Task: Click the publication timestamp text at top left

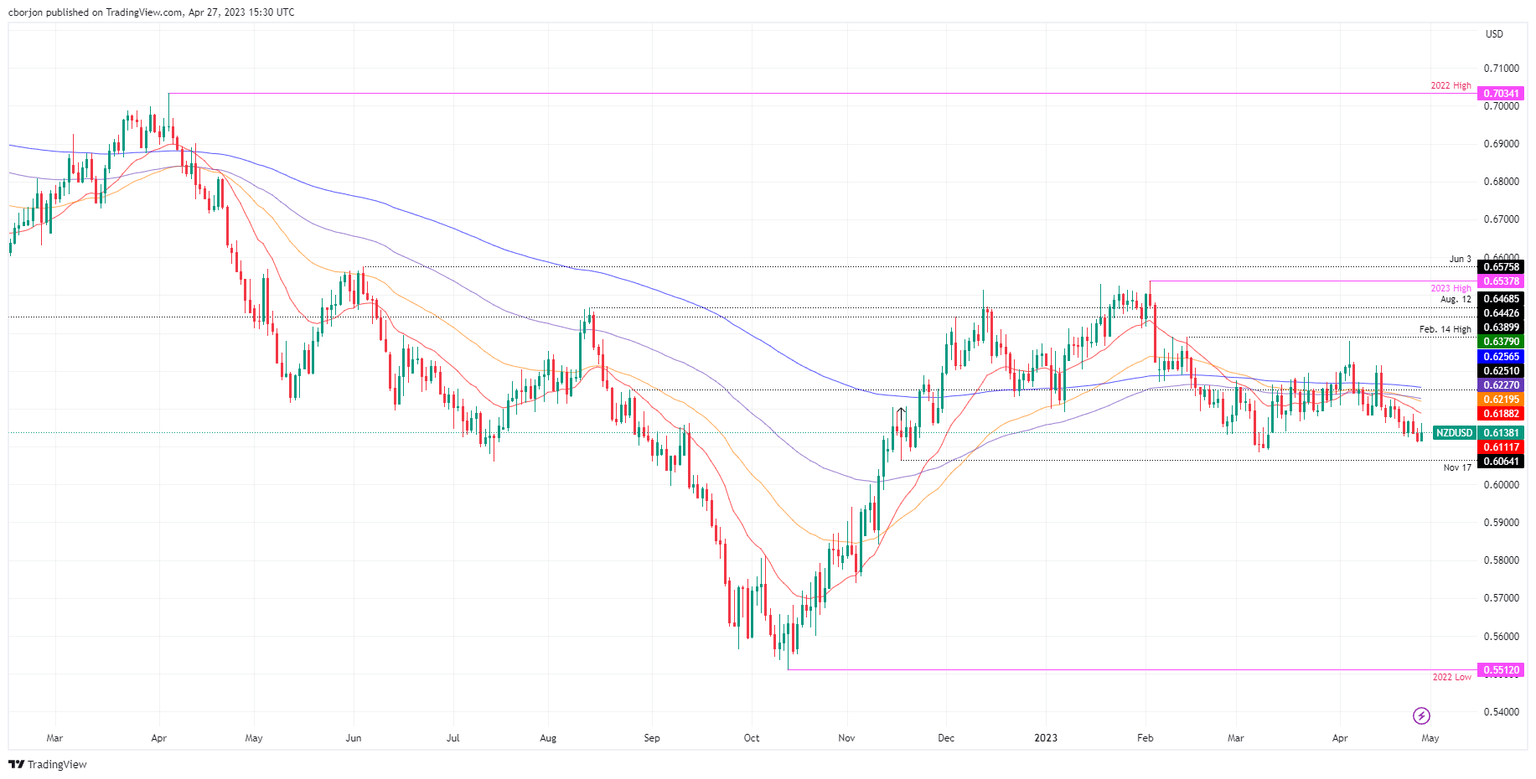Action: coord(148,12)
